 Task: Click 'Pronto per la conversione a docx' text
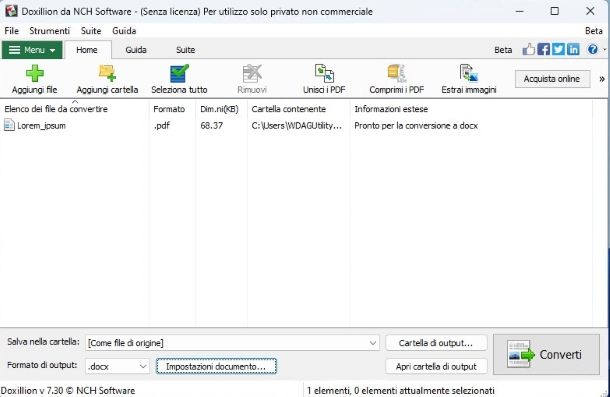pos(416,125)
